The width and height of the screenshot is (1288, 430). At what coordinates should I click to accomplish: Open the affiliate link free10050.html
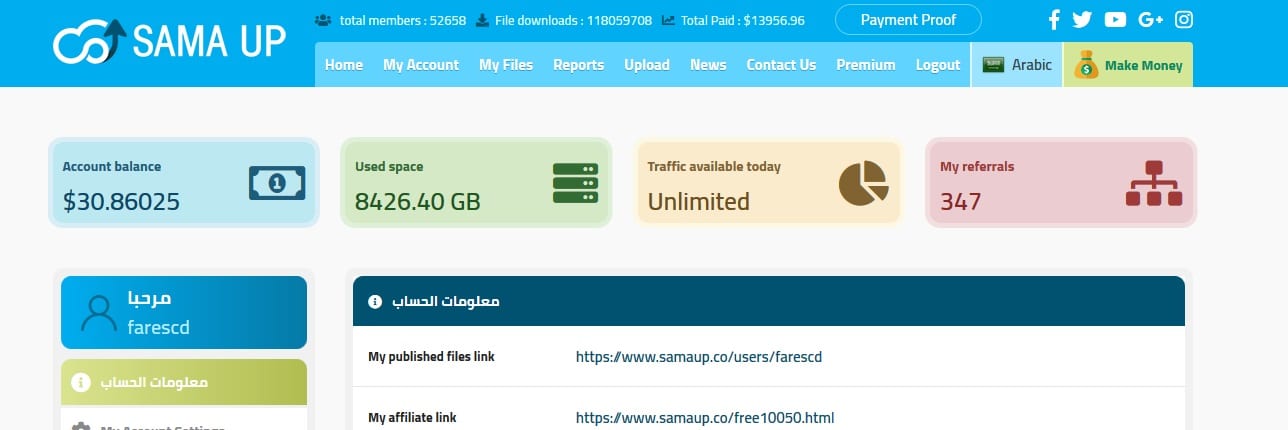tap(705, 418)
